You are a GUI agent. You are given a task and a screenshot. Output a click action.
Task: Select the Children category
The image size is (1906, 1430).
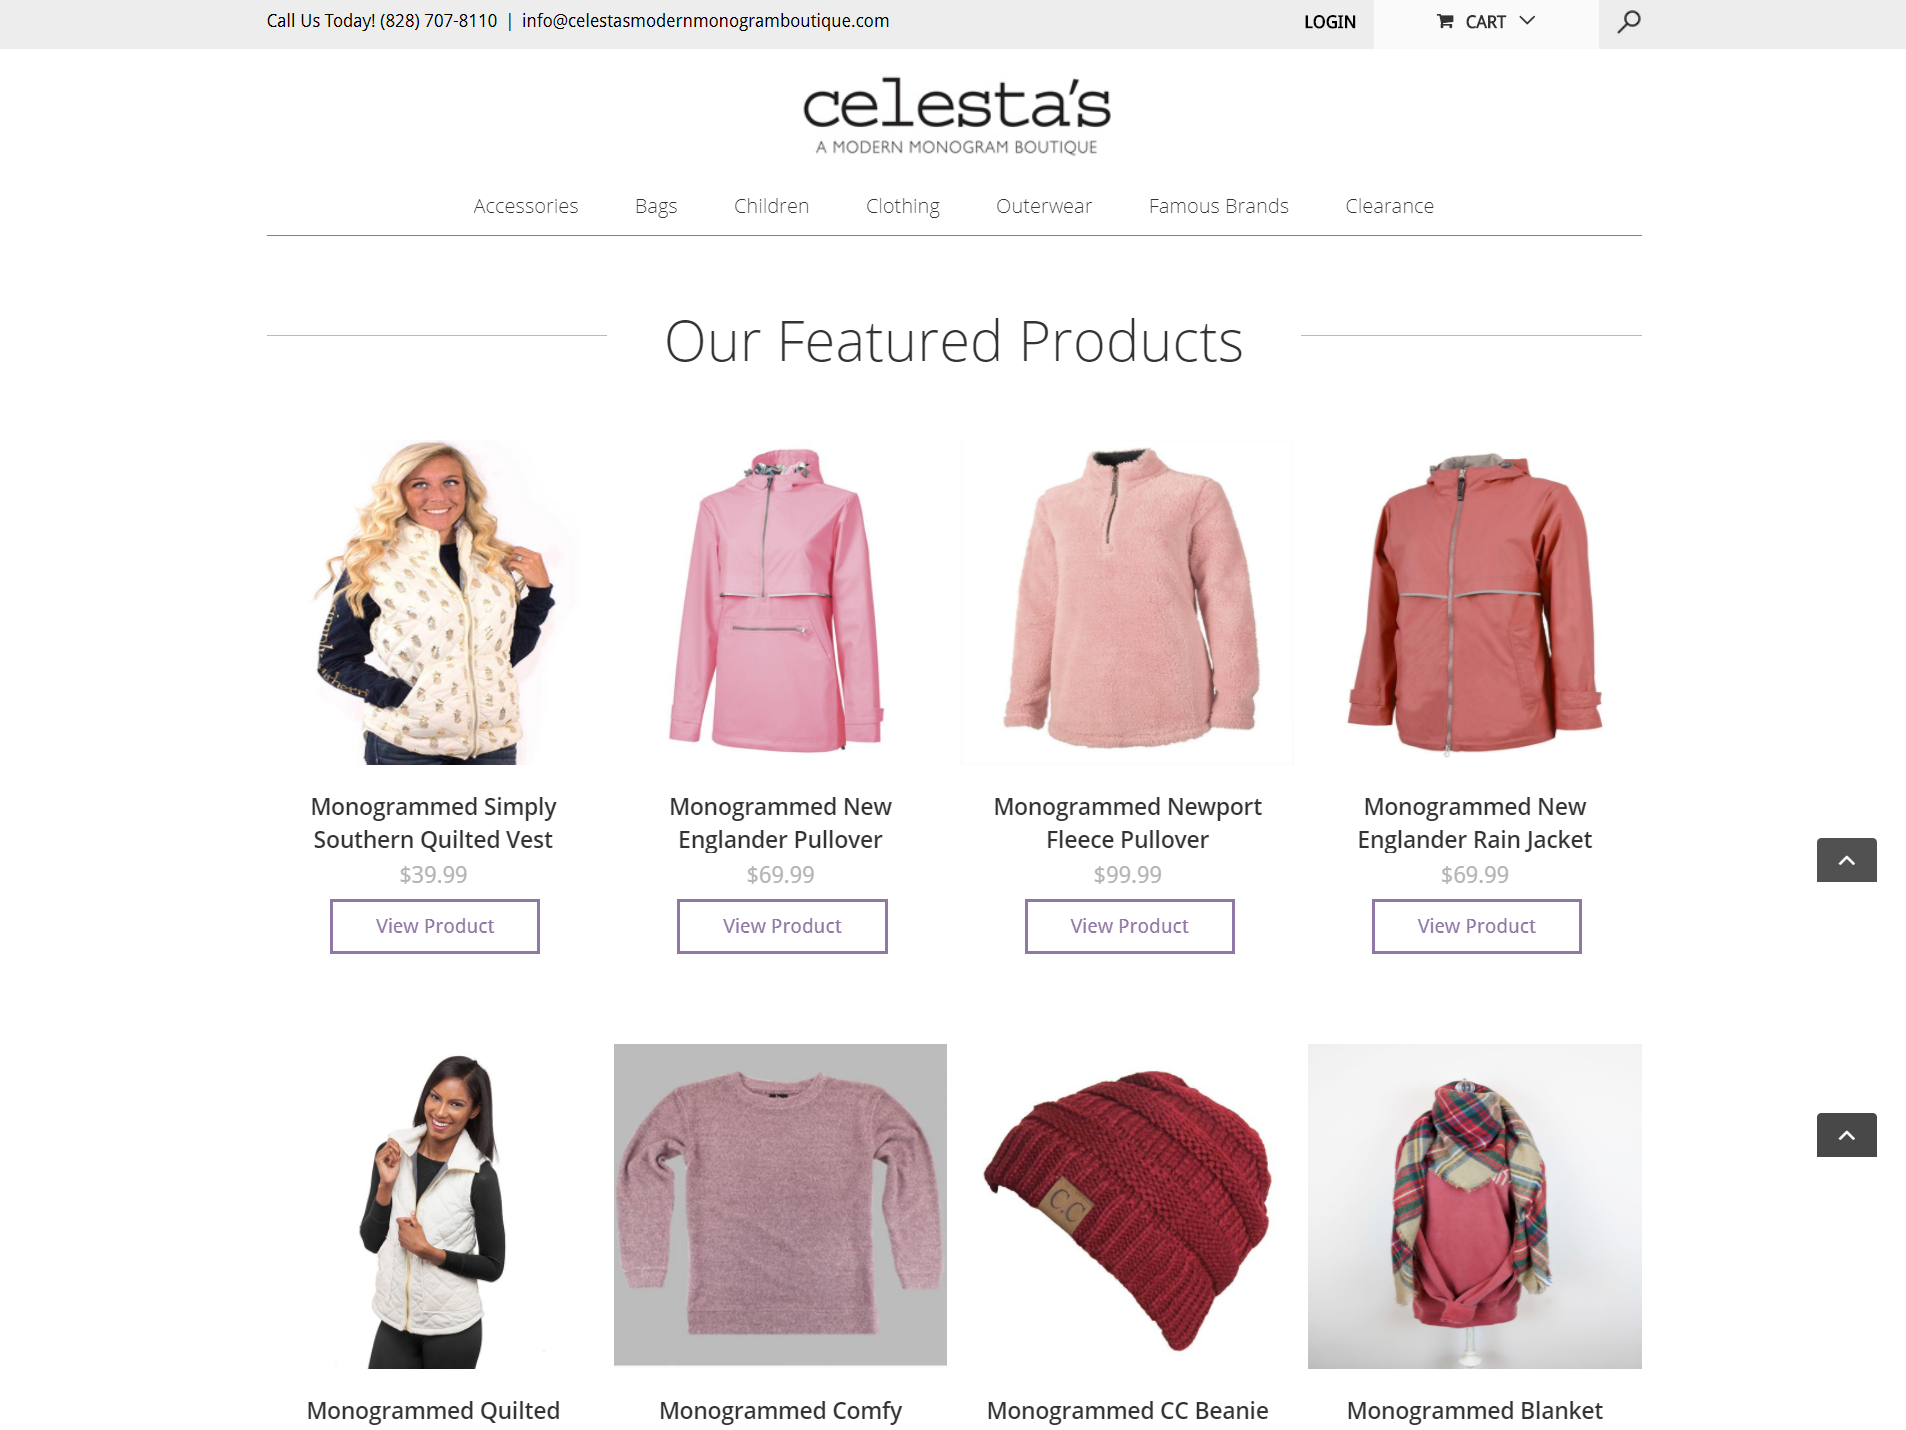[771, 206]
